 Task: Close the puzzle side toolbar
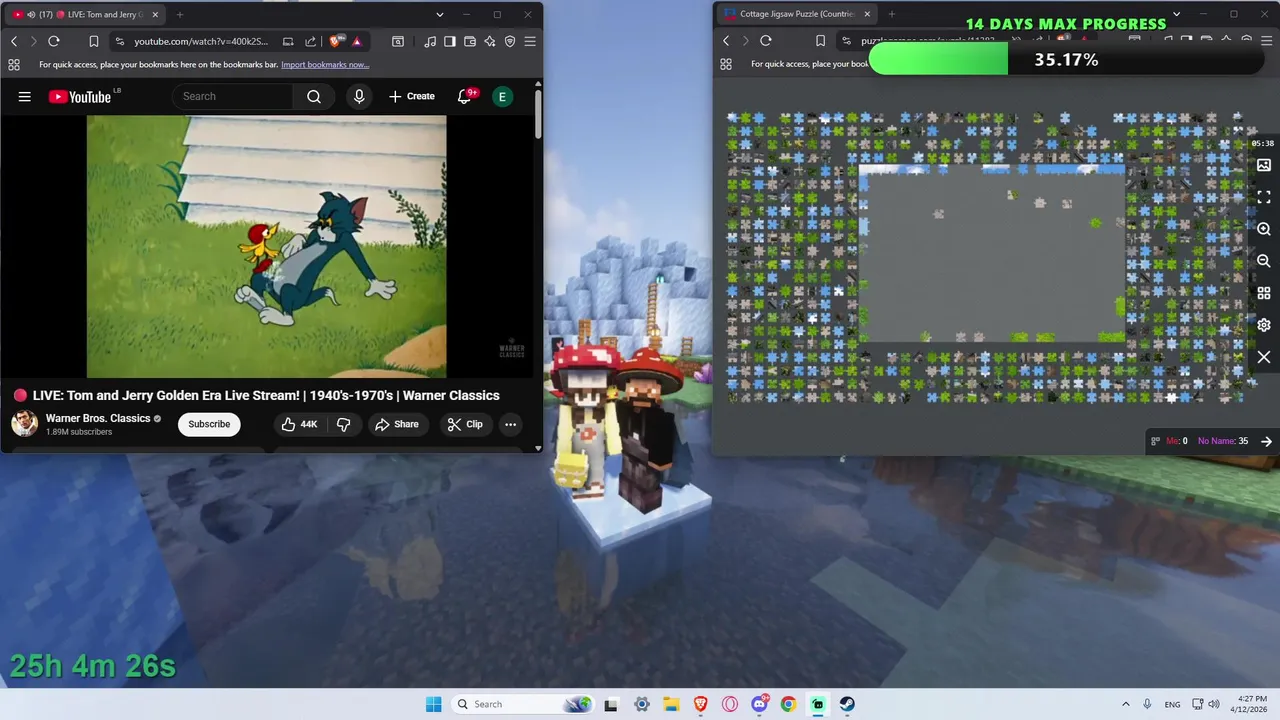(1264, 357)
